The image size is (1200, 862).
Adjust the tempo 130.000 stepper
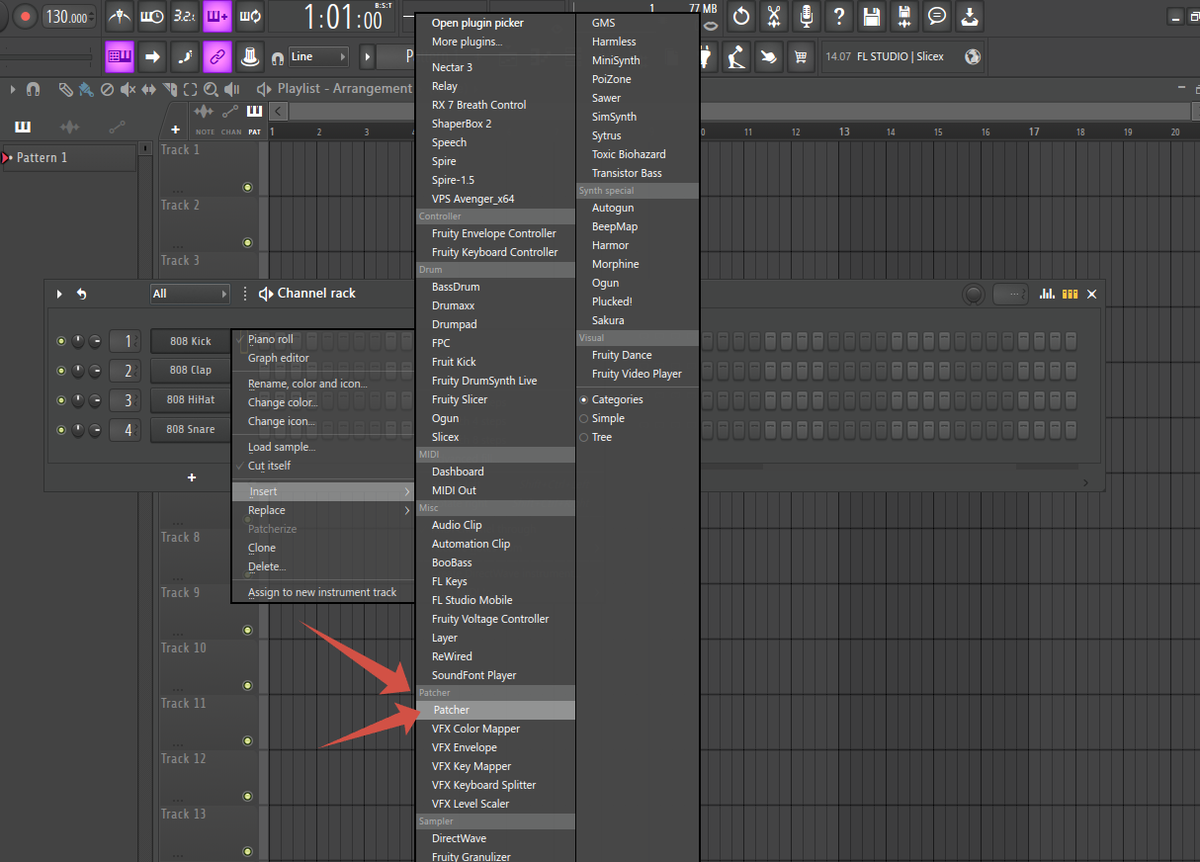(x=70, y=16)
